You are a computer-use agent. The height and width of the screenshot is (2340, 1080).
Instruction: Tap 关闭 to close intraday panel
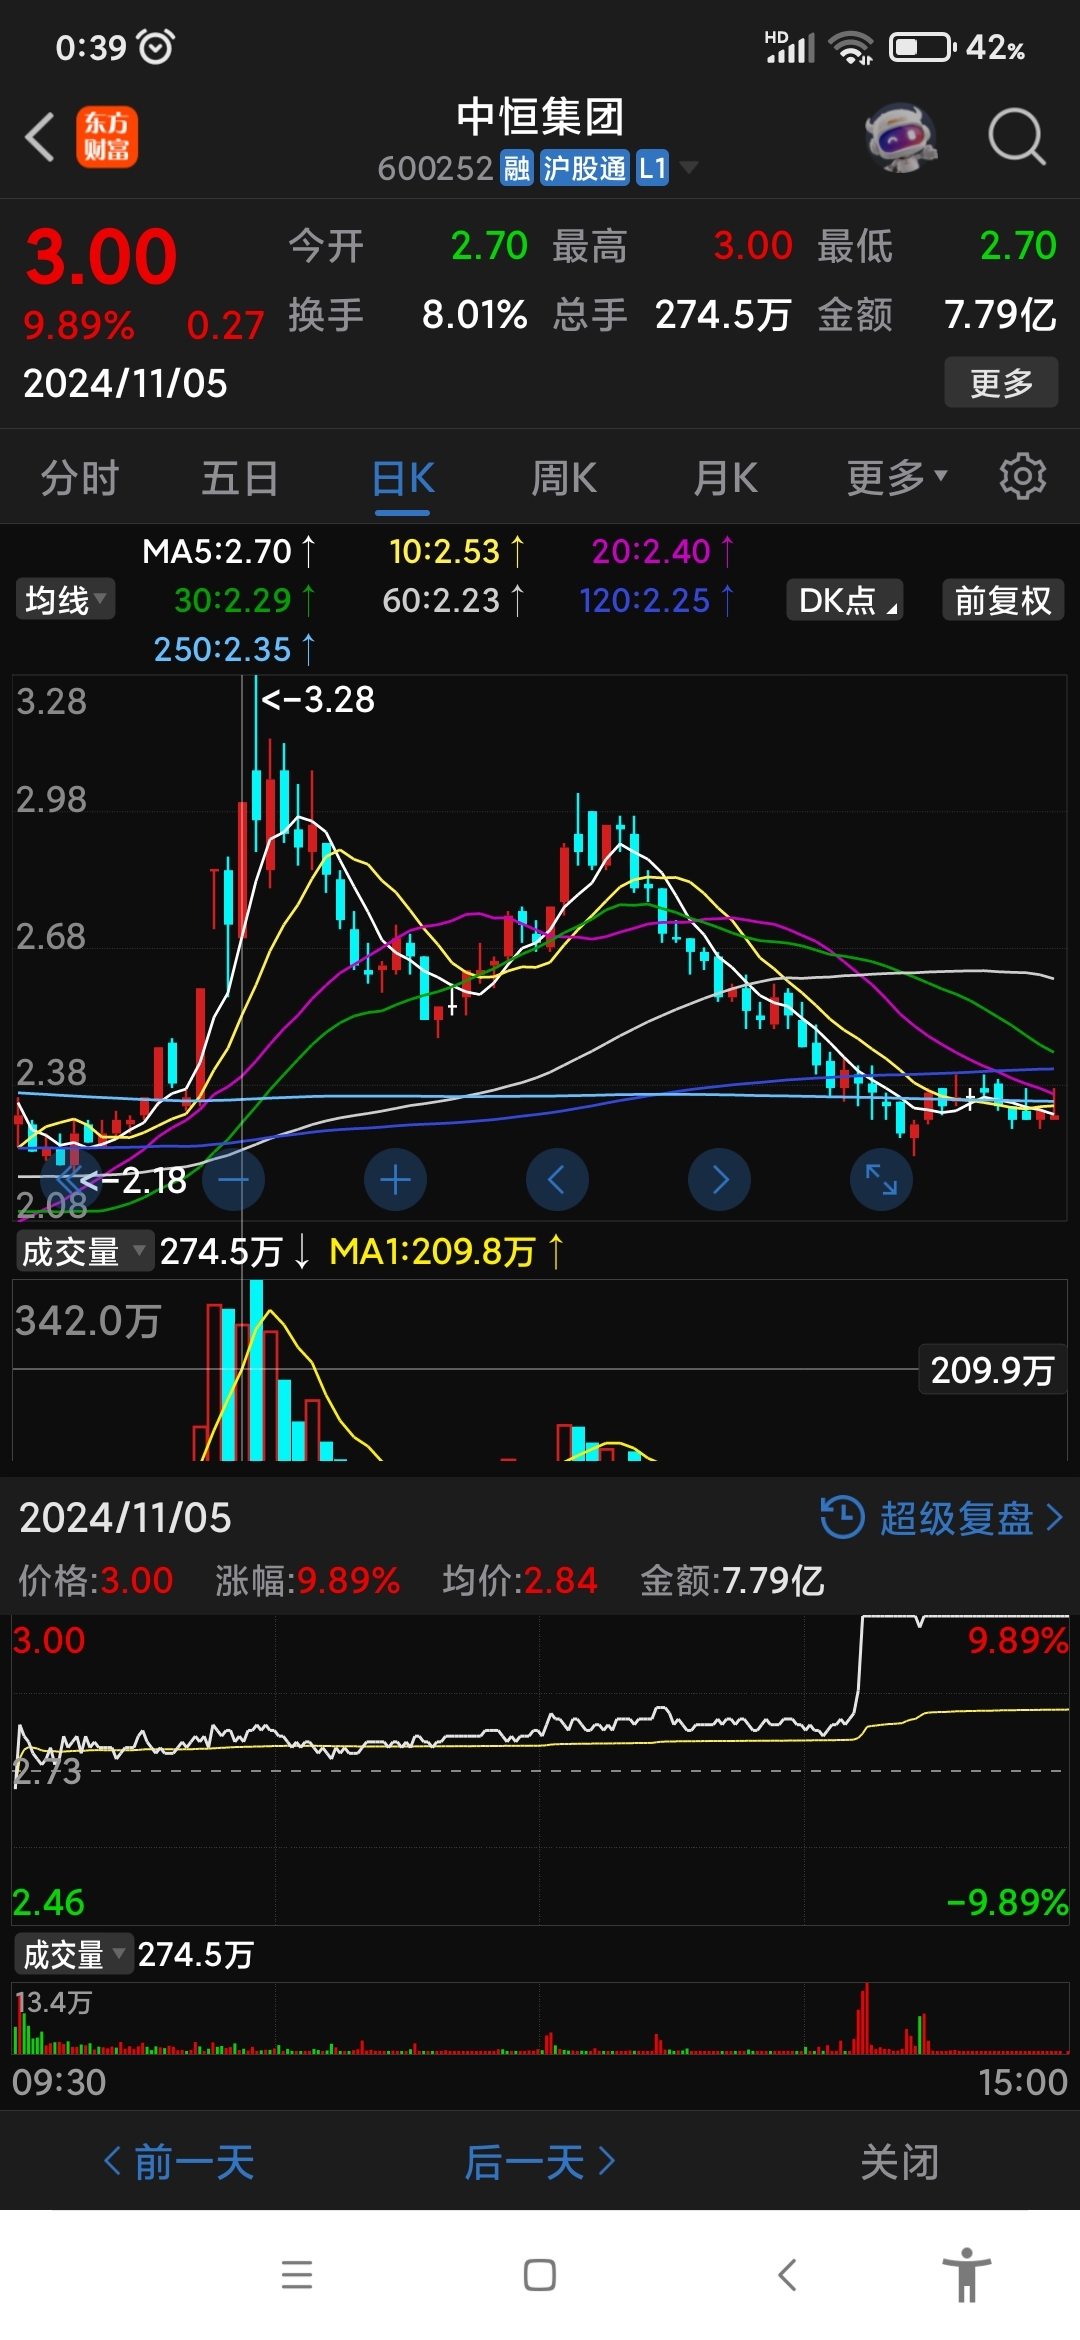point(900,2162)
